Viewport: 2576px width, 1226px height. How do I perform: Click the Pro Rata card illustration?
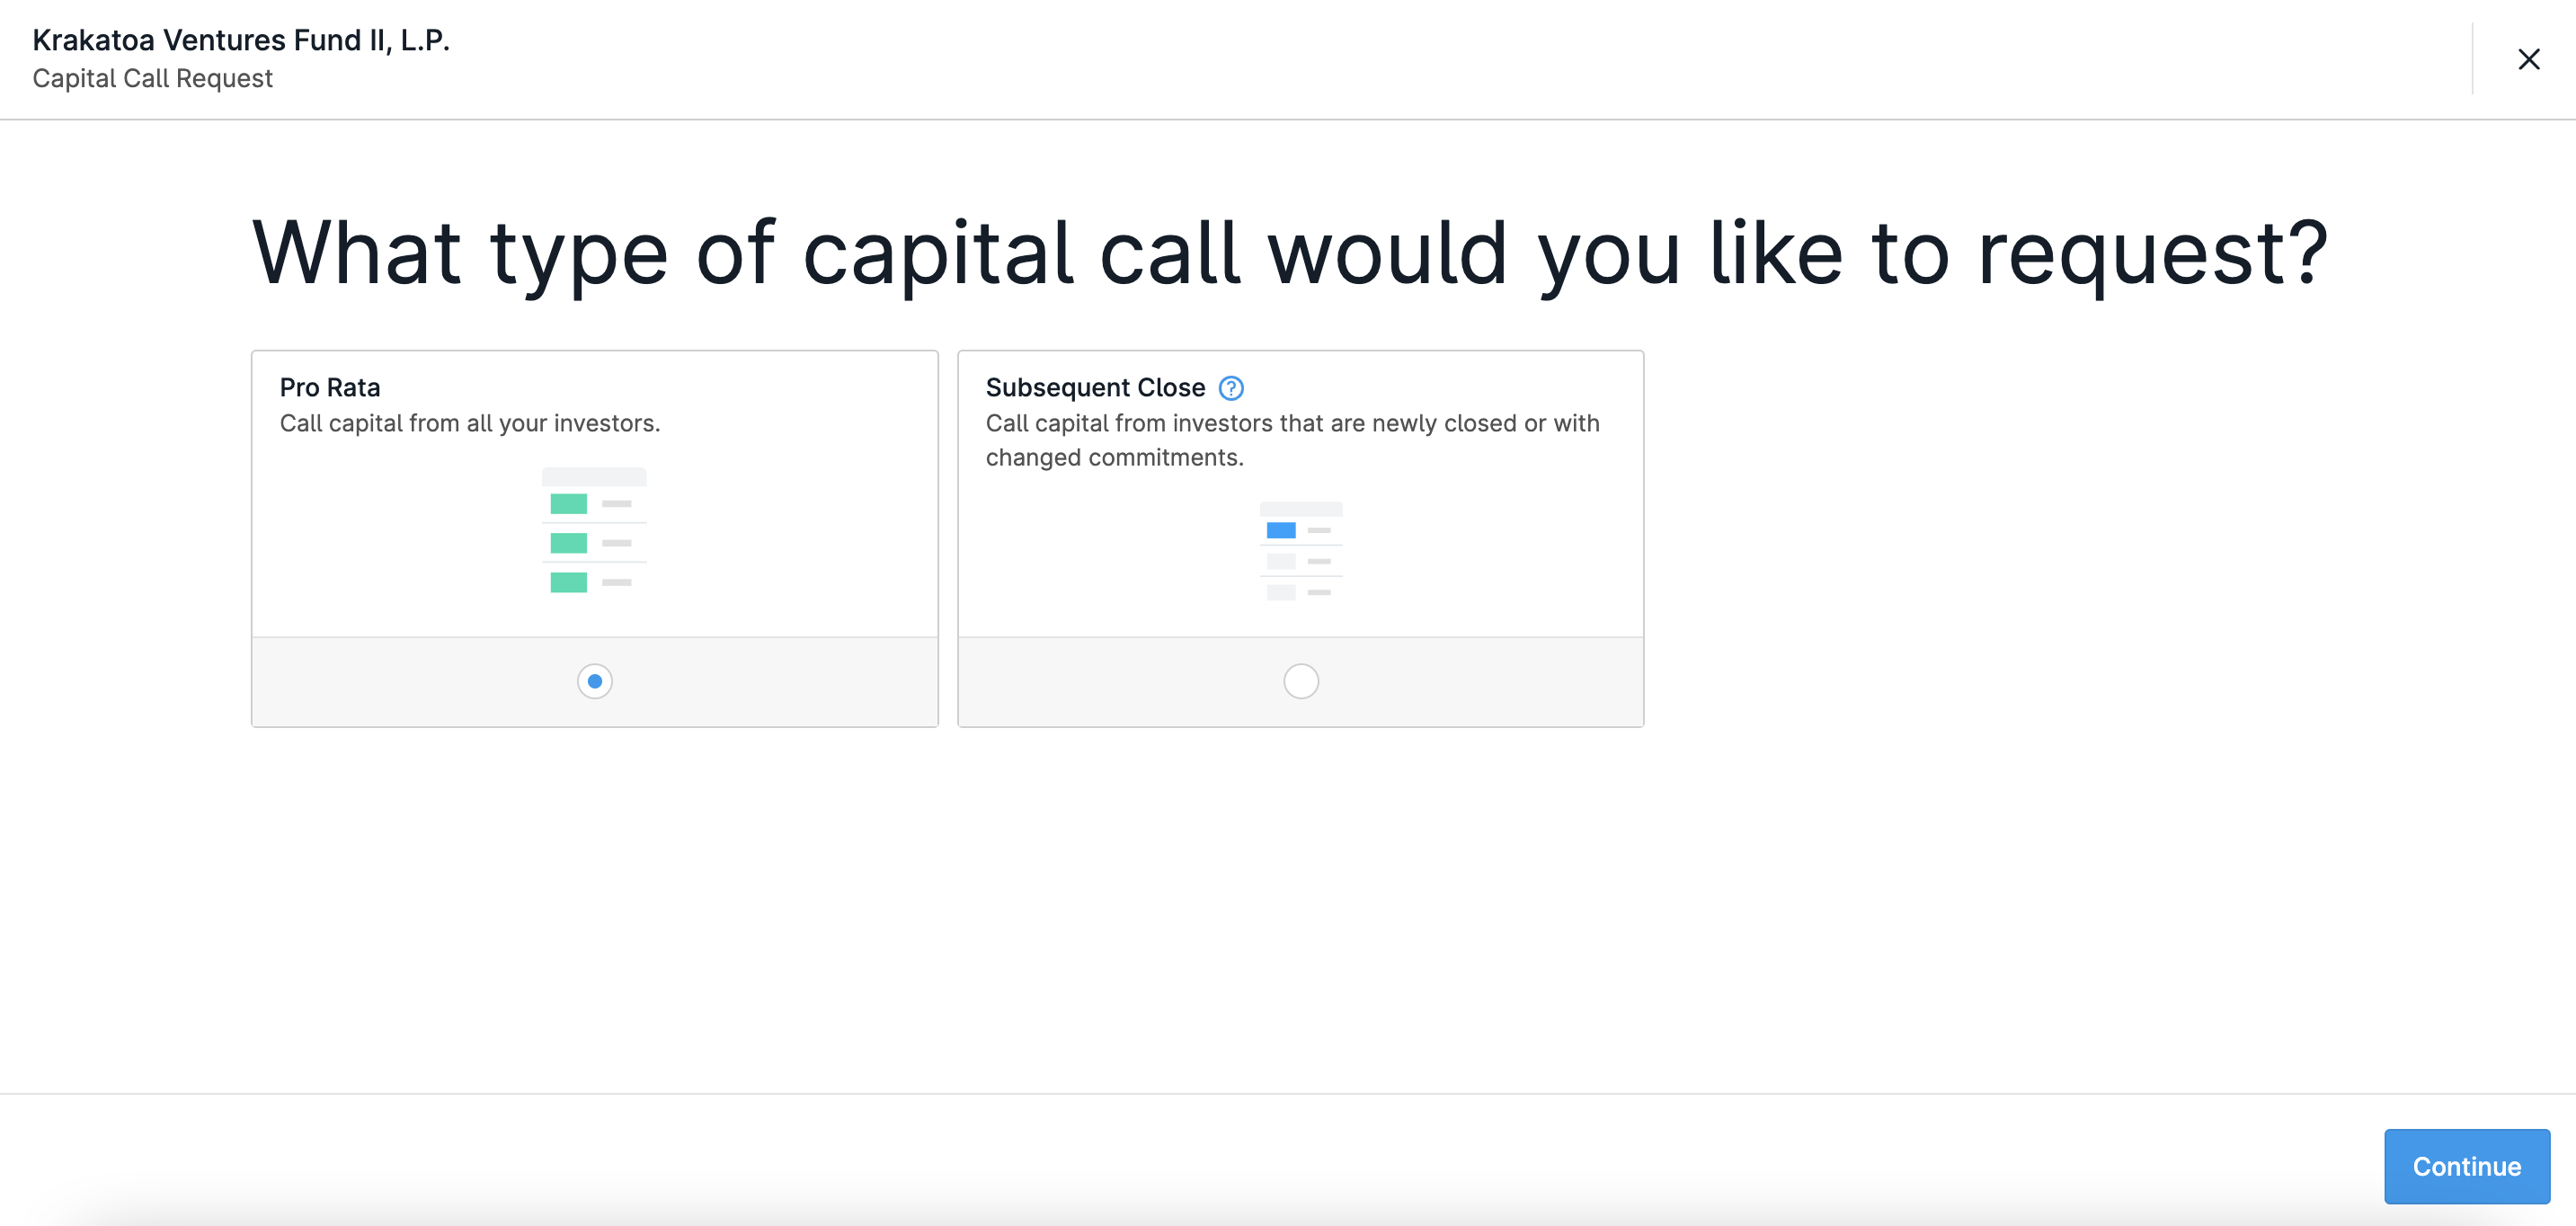click(594, 530)
